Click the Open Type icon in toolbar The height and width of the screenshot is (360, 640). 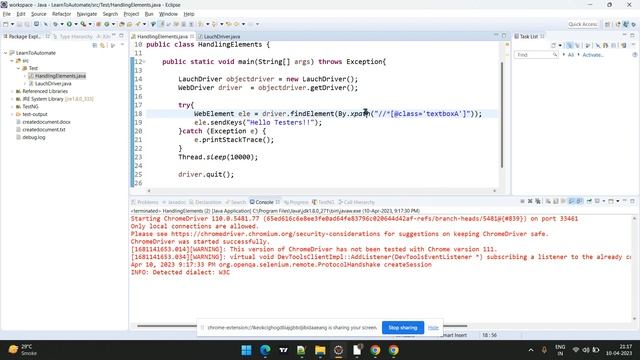coord(121,24)
